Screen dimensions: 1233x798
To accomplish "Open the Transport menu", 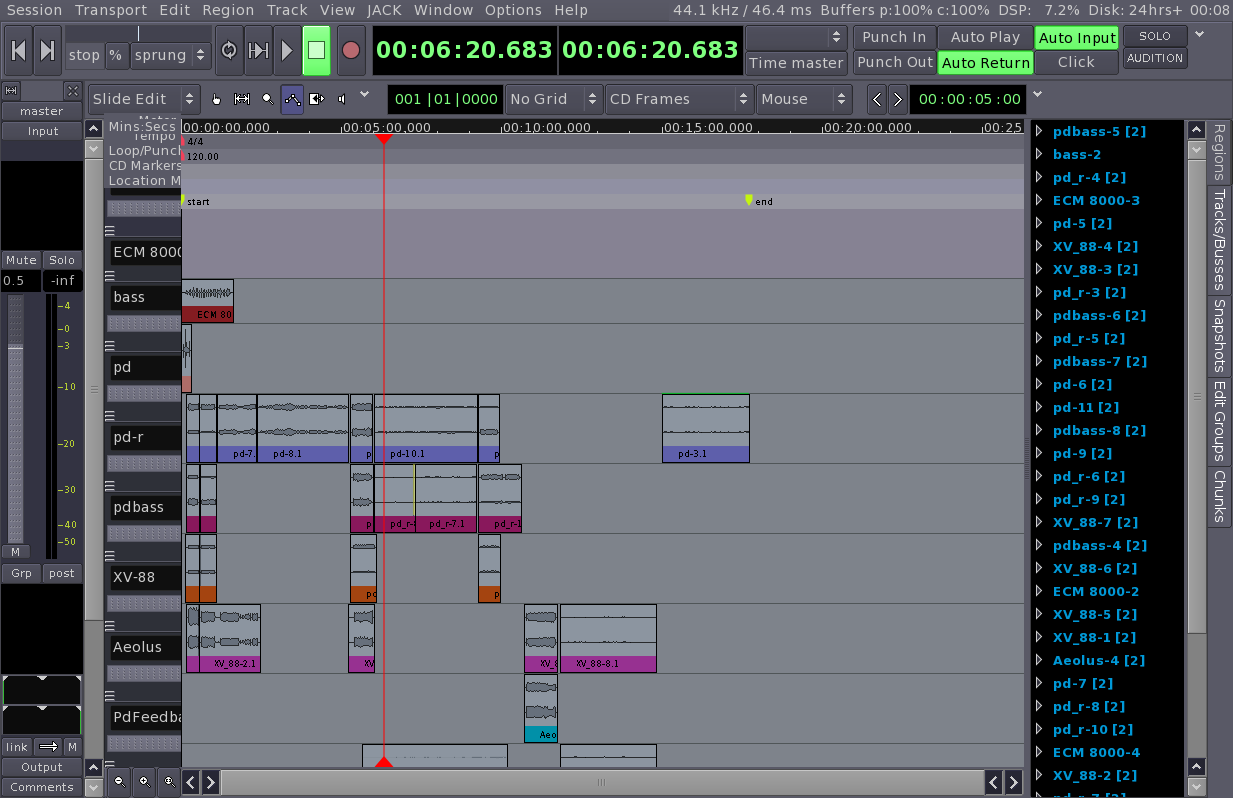I will tap(110, 10).
